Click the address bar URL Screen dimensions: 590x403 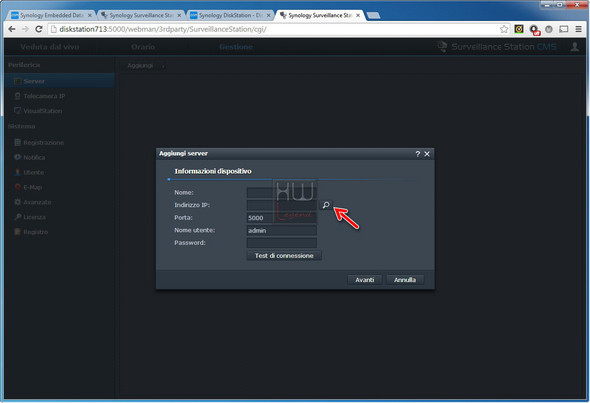point(163,29)
